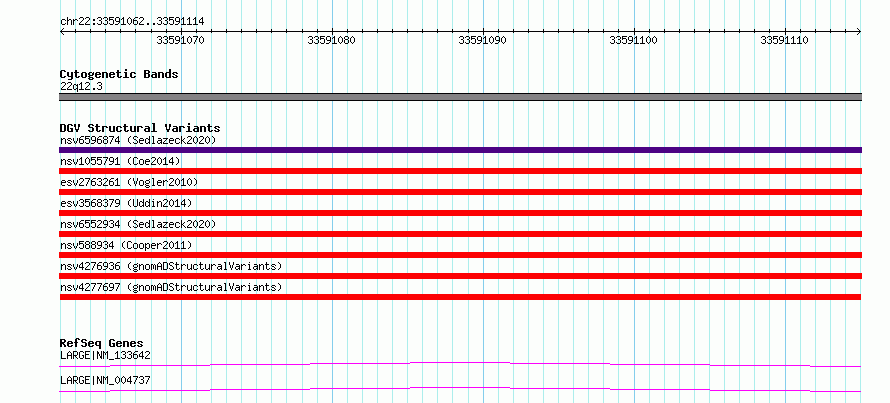This screenshot has height=403, width=890.
Task: Click the red bar under nsv6552934
Action: click(x=460, y=234)
